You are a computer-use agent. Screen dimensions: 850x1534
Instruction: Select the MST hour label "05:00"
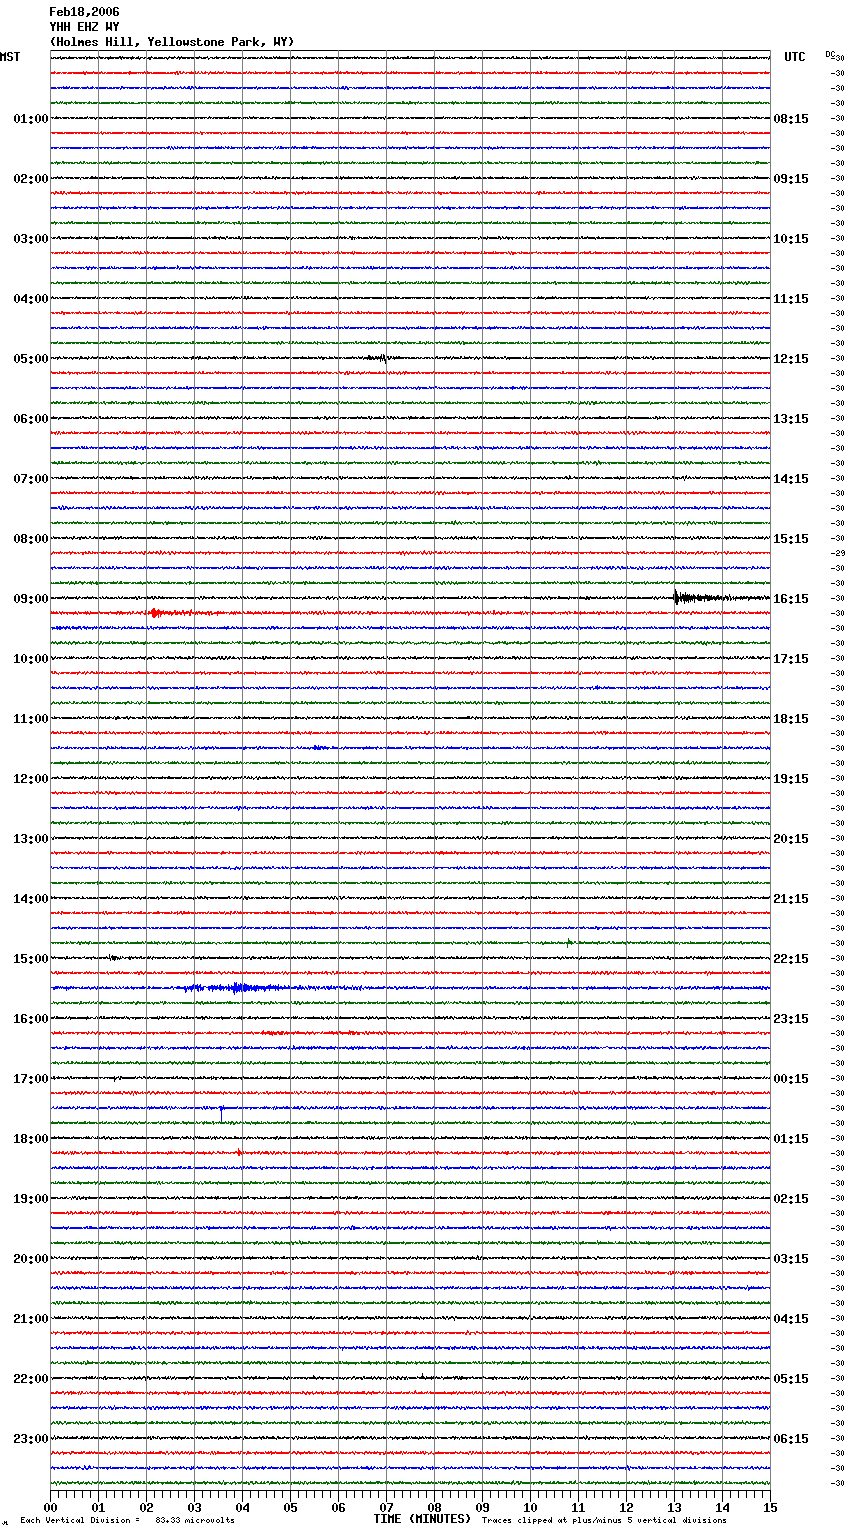[x=31, y=359]
